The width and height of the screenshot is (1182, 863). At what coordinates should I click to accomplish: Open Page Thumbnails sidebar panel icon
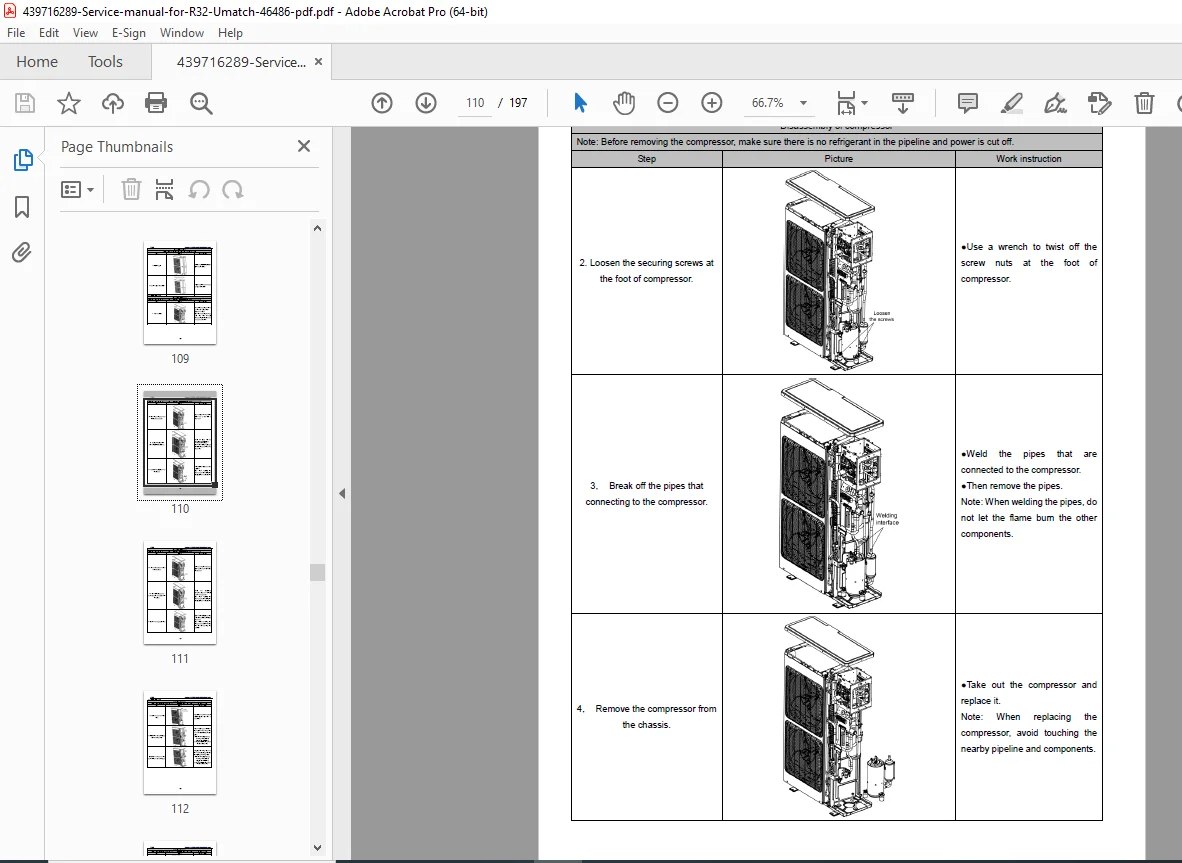click(x=23, y=160)
